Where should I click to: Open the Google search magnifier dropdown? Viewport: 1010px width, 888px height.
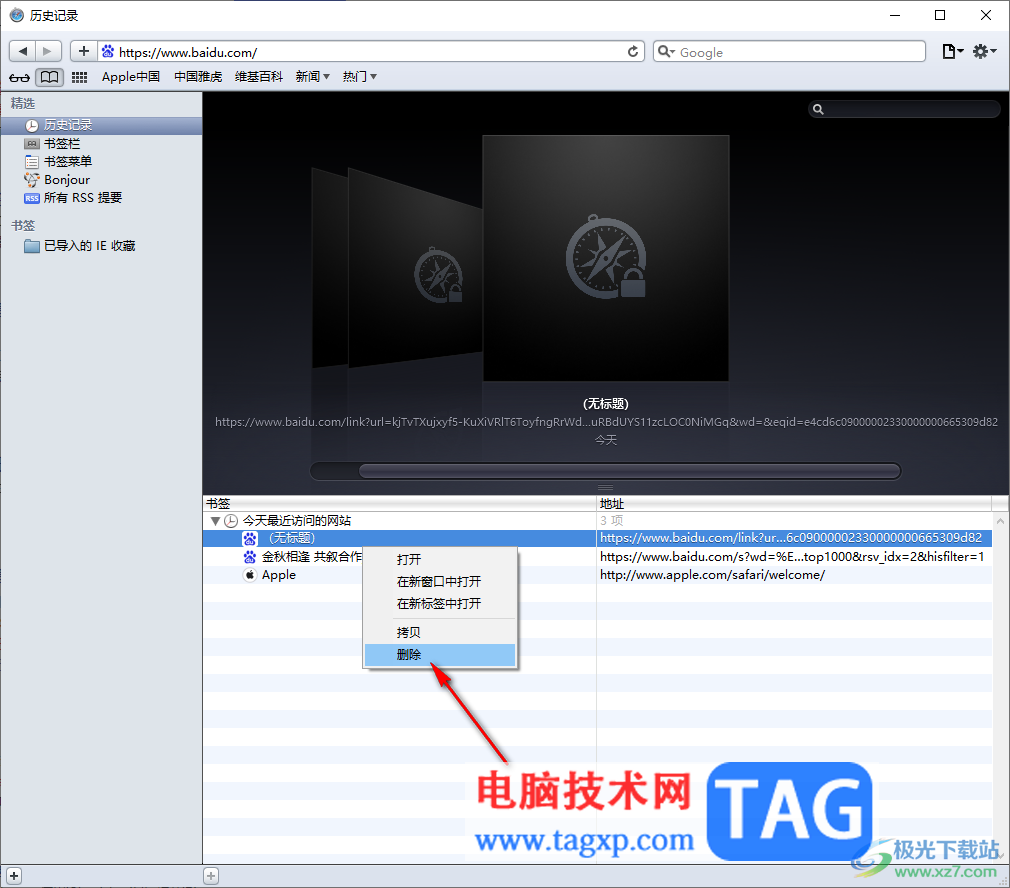pos(666,52)
